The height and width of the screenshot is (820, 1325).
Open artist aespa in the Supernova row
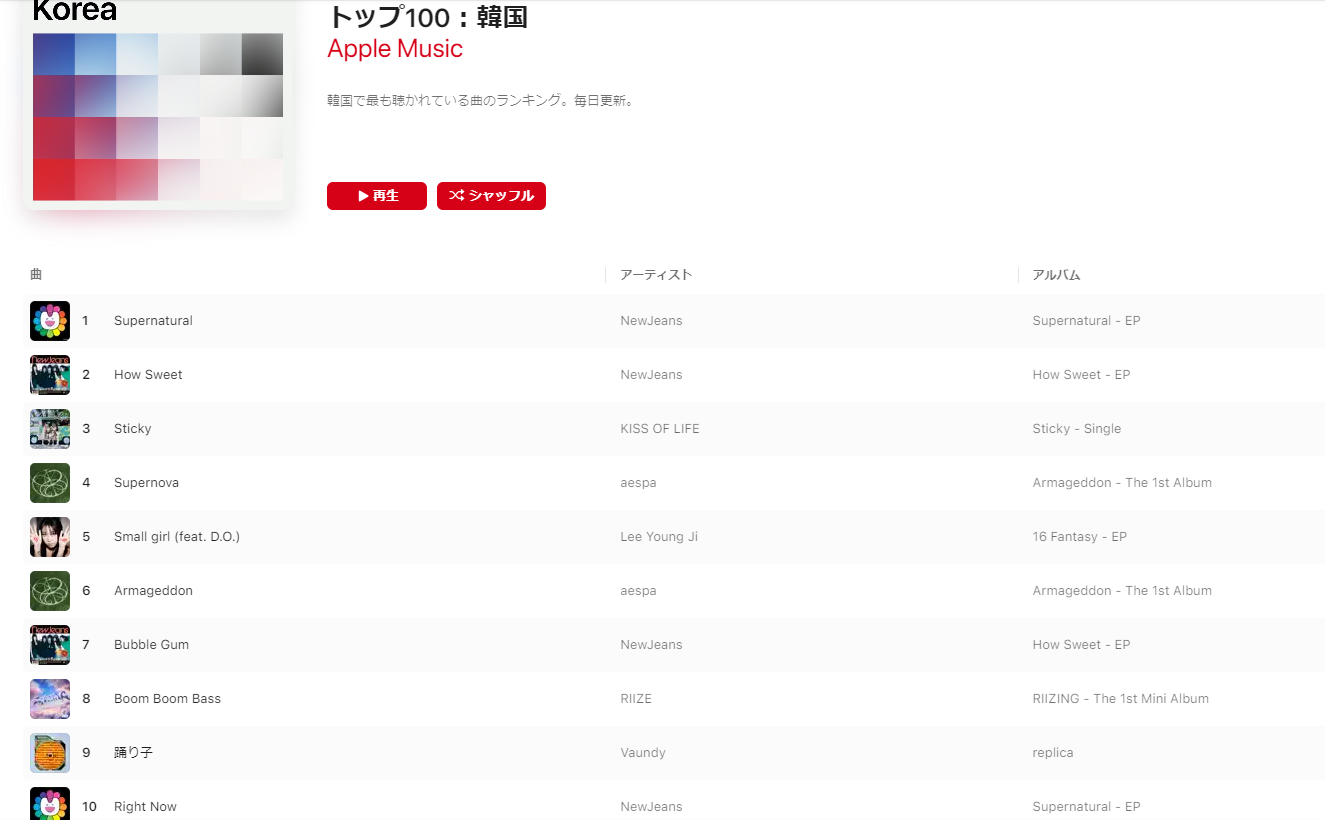[x=638, y=483]
